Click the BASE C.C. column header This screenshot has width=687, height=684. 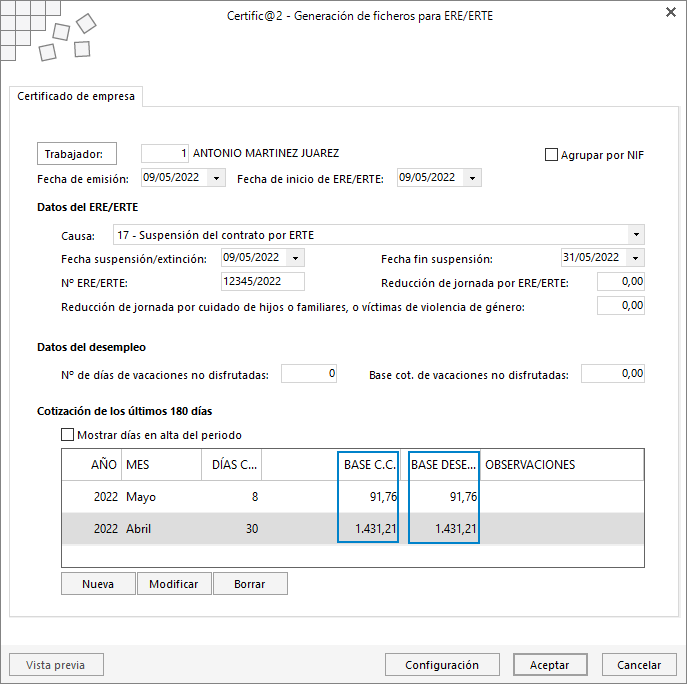tap(368, 464)
